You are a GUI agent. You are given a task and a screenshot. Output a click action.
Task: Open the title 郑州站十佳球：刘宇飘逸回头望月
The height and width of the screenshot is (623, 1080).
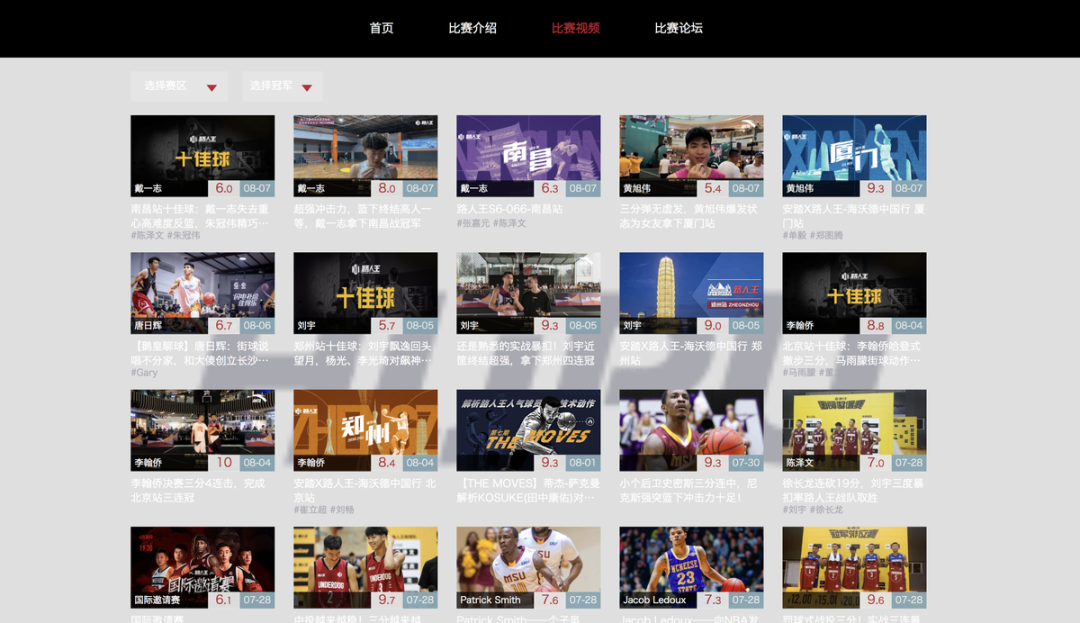pyautogui.click(x=362, y=352)
